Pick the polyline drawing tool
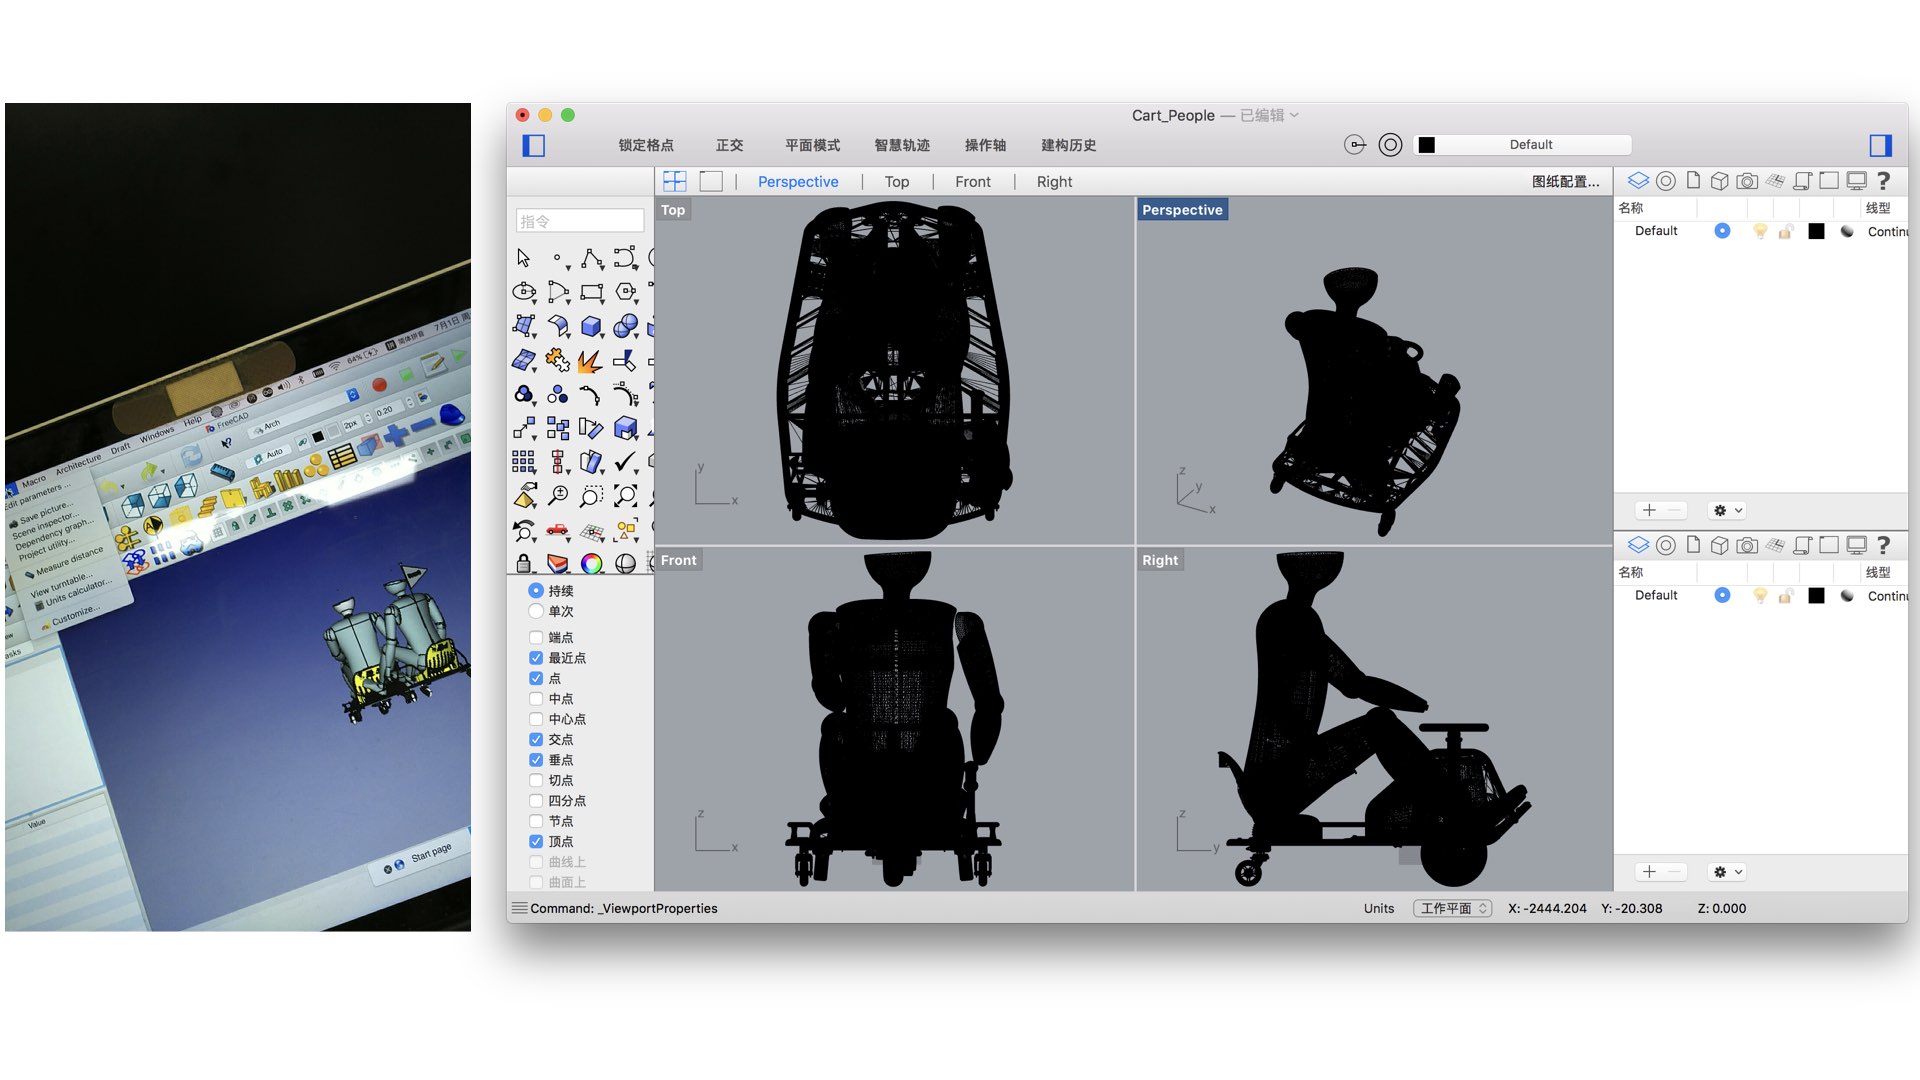1920x1080 pixels. click(592, 259)
